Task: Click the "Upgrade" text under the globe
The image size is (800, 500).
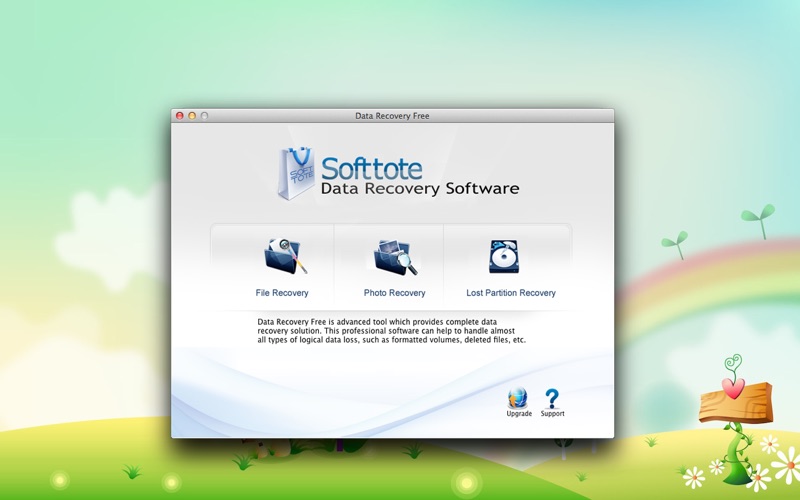Action: (x=519, y=413)
